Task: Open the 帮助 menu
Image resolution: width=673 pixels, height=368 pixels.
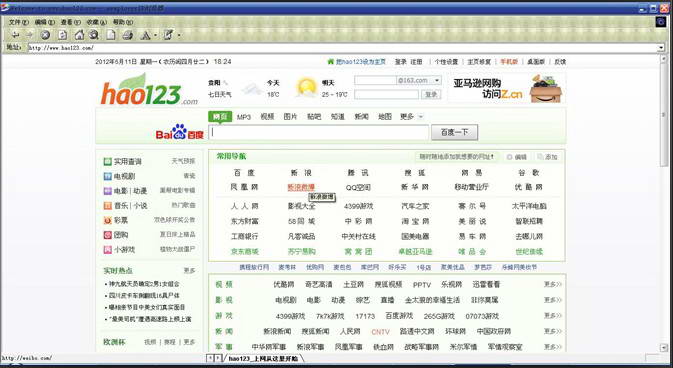Action: pyautogui.click(x=122, y=22)
